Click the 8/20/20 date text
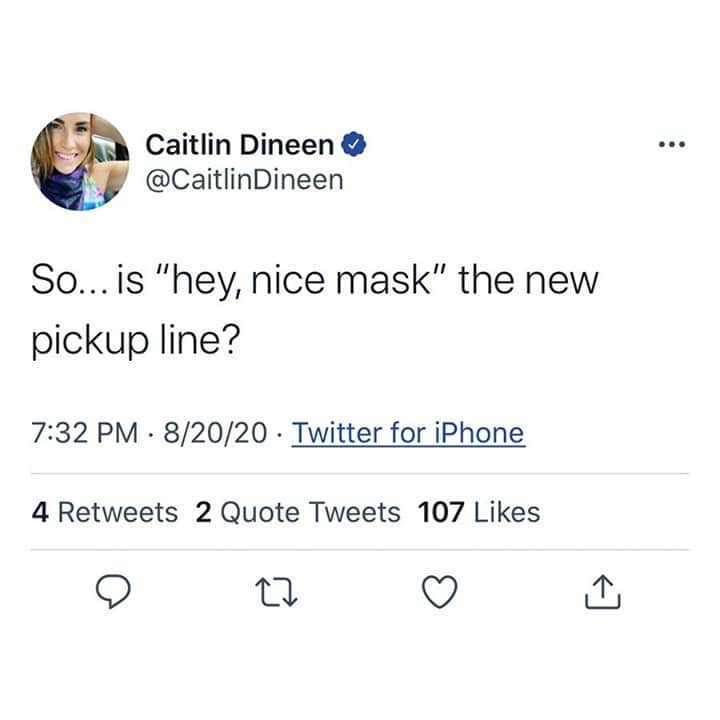 [x=215, y=433]
